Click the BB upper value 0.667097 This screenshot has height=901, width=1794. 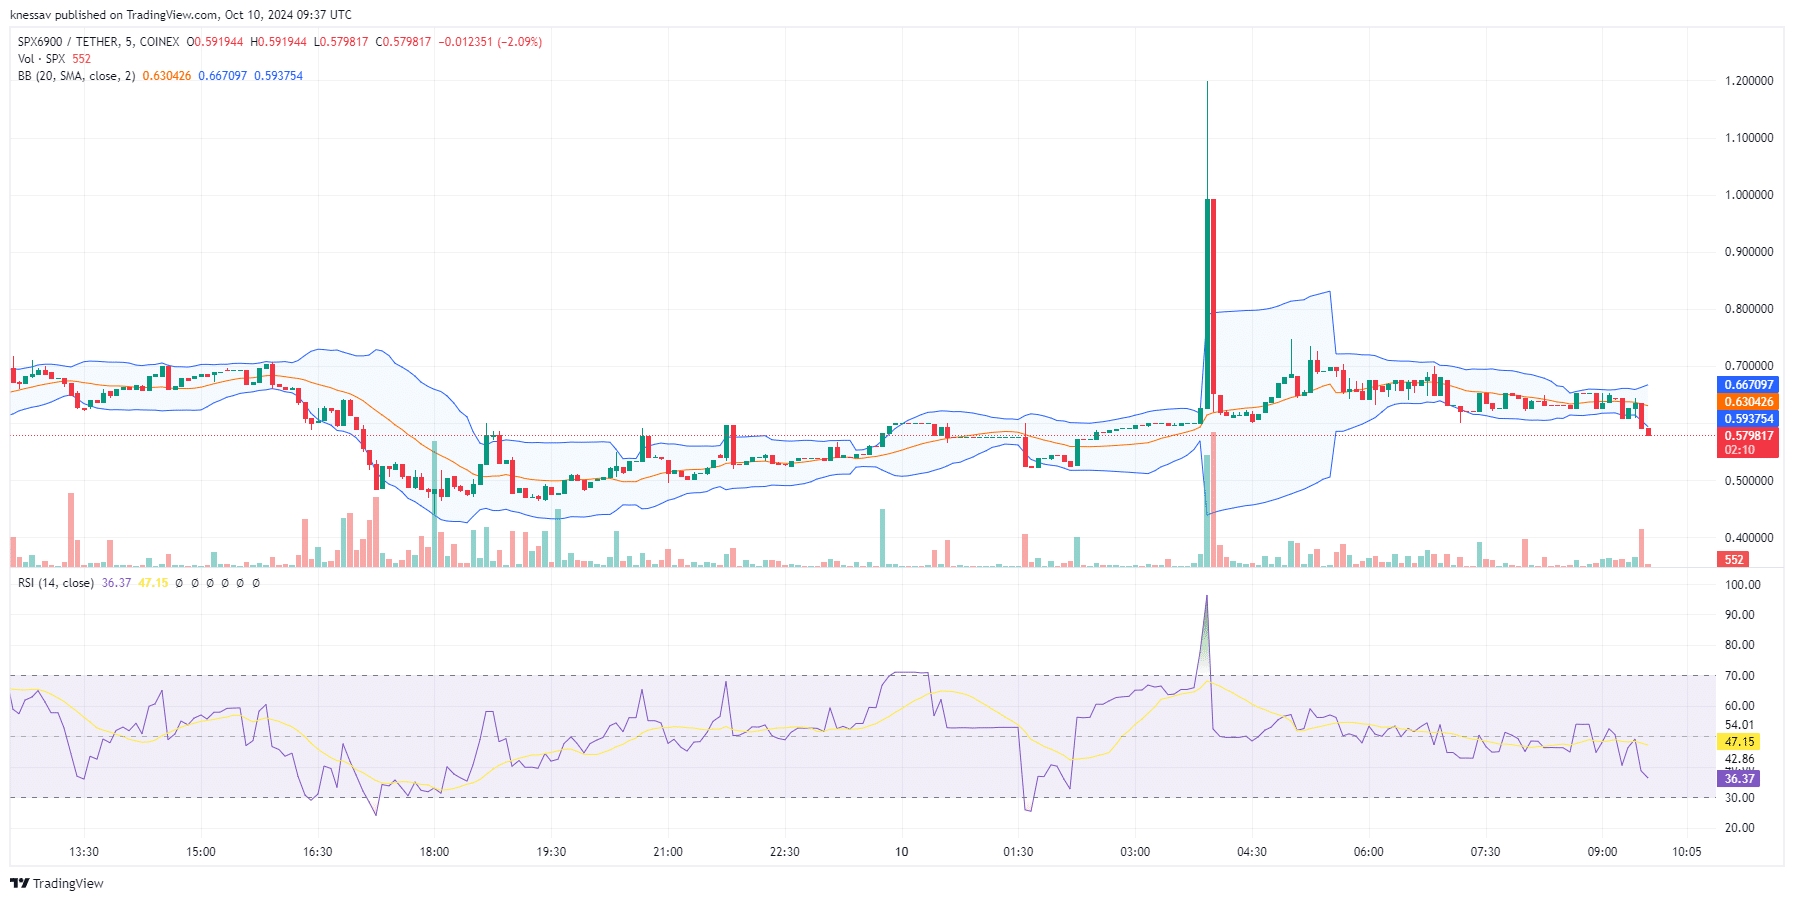222,76
